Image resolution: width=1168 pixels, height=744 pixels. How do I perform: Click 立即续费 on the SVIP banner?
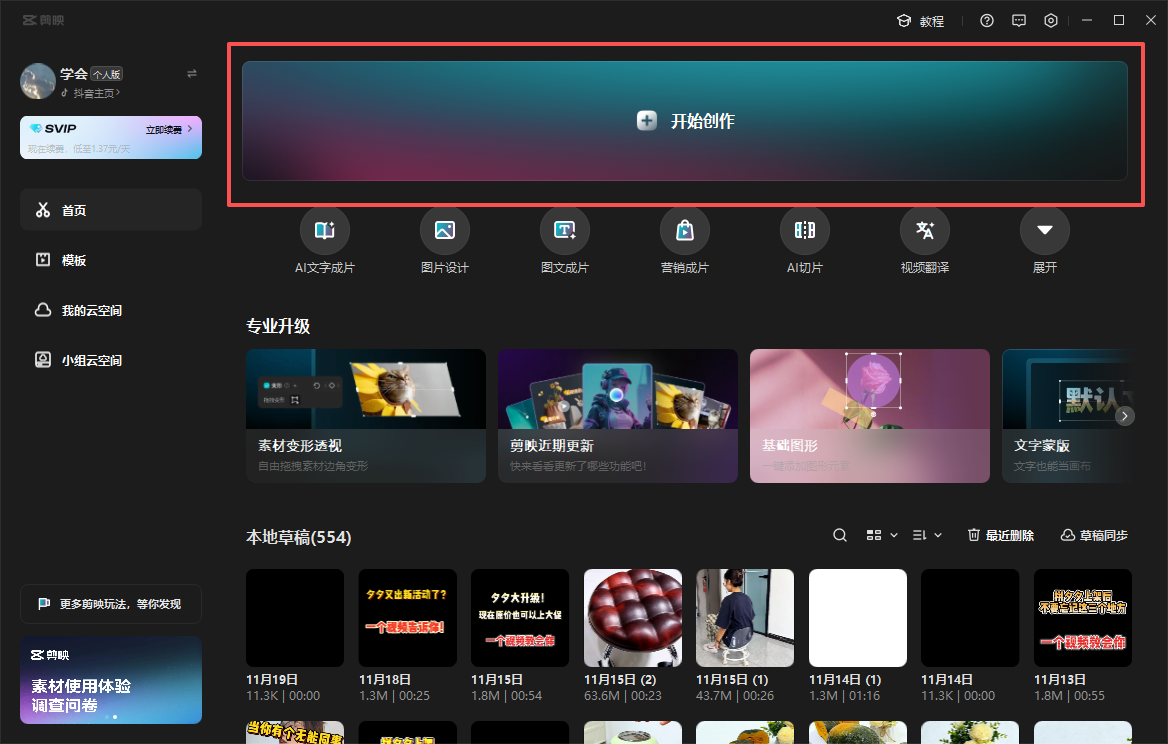tap(168, 130)
